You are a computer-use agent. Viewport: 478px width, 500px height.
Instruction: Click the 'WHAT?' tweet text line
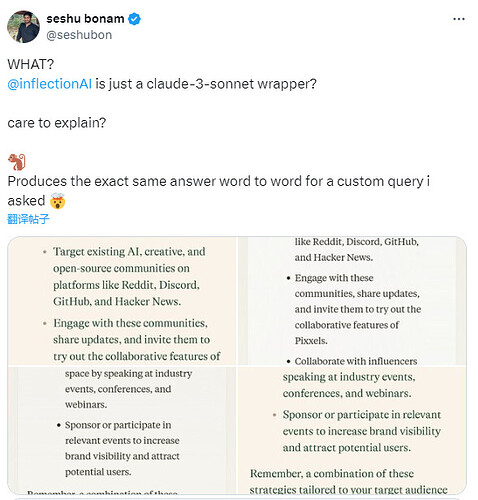[x=31, y=64]
